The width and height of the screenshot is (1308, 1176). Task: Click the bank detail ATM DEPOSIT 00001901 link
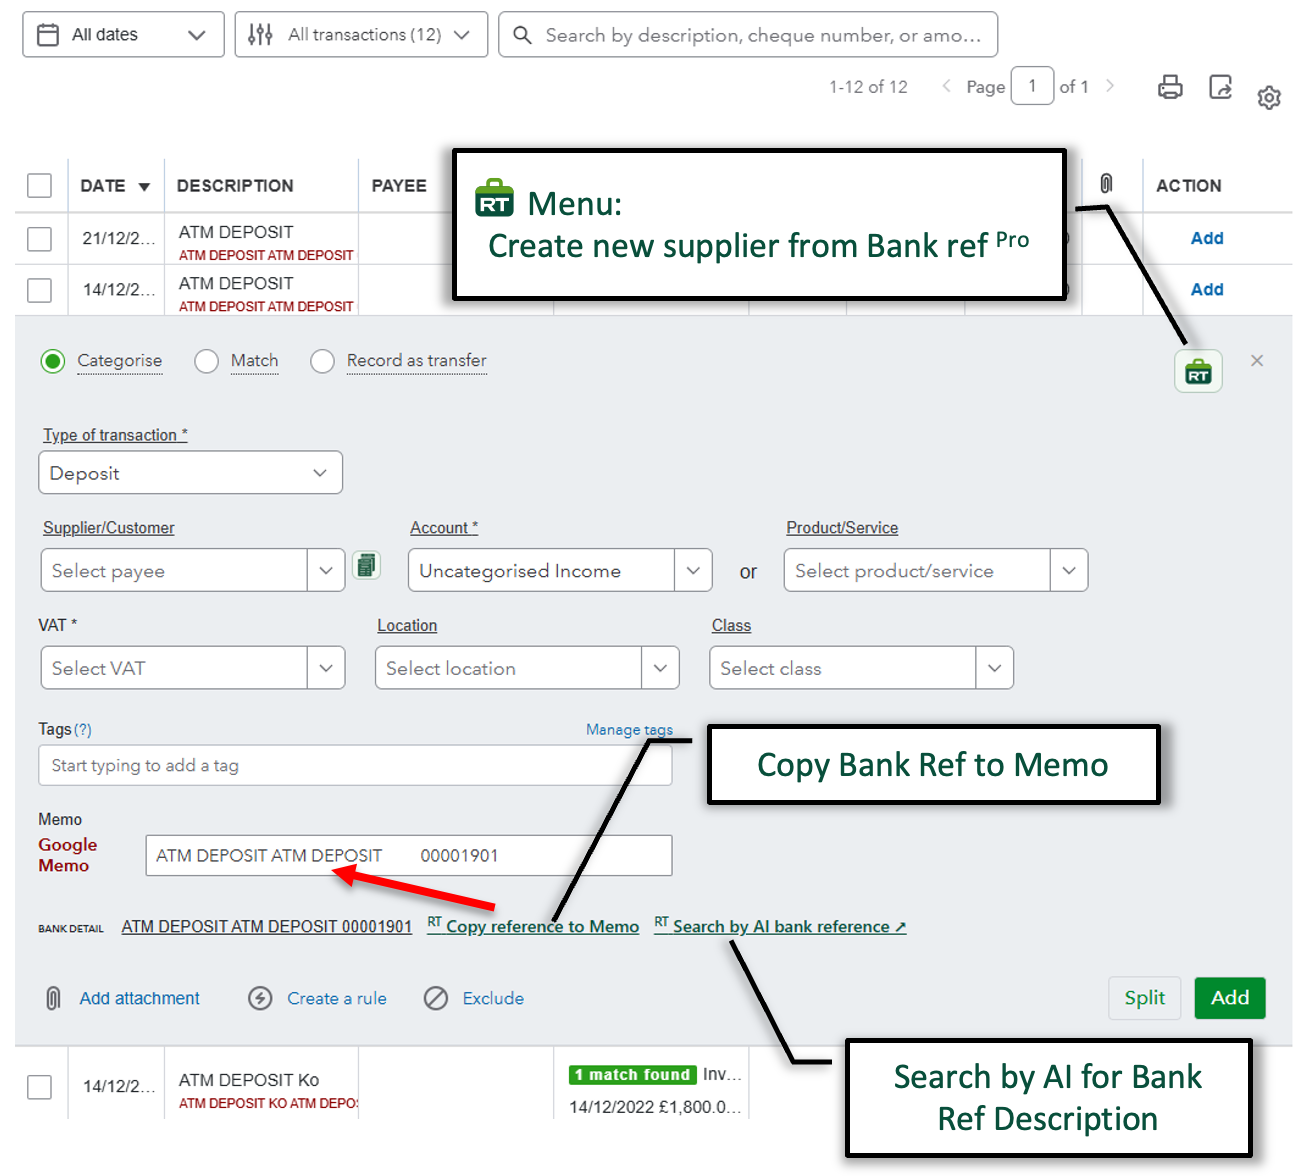click(x=267, y=927)
